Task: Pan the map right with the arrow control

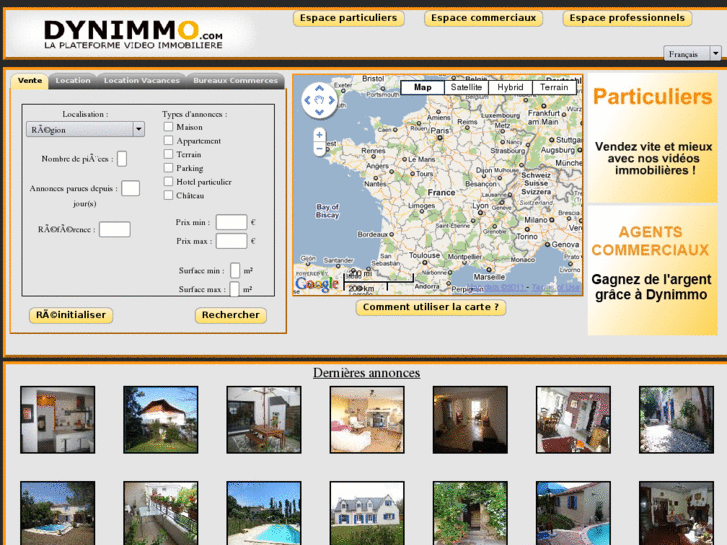Action: (x=331, y=100)
